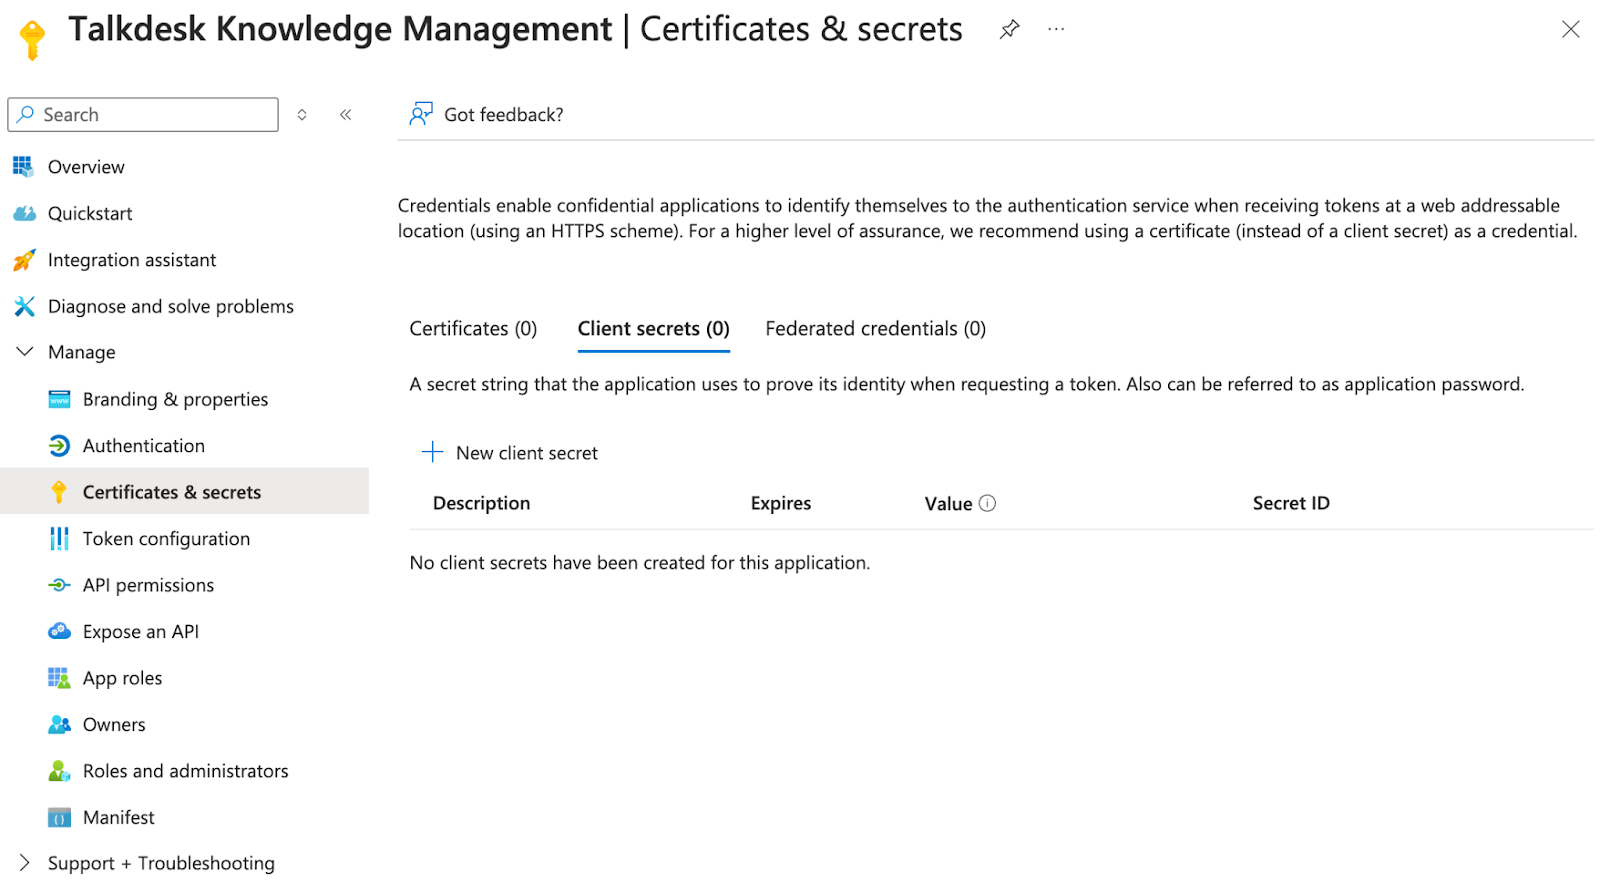Select Client secrets (0) tab
Viewport: 1600px width, 893px height.
pyautogui.click(x=654, y=329)
